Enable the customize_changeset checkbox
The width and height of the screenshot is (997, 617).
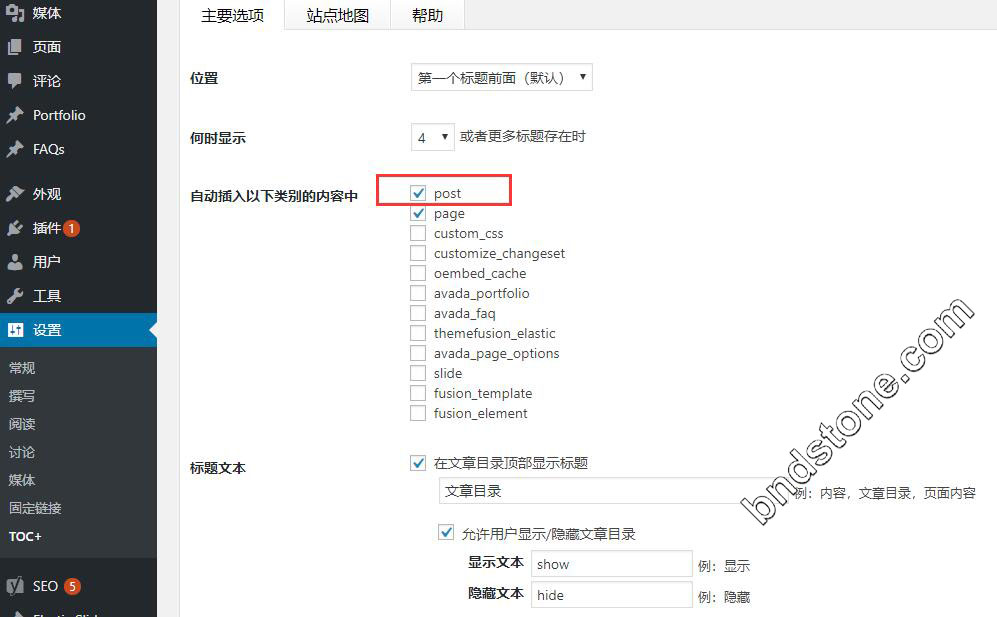418,253
